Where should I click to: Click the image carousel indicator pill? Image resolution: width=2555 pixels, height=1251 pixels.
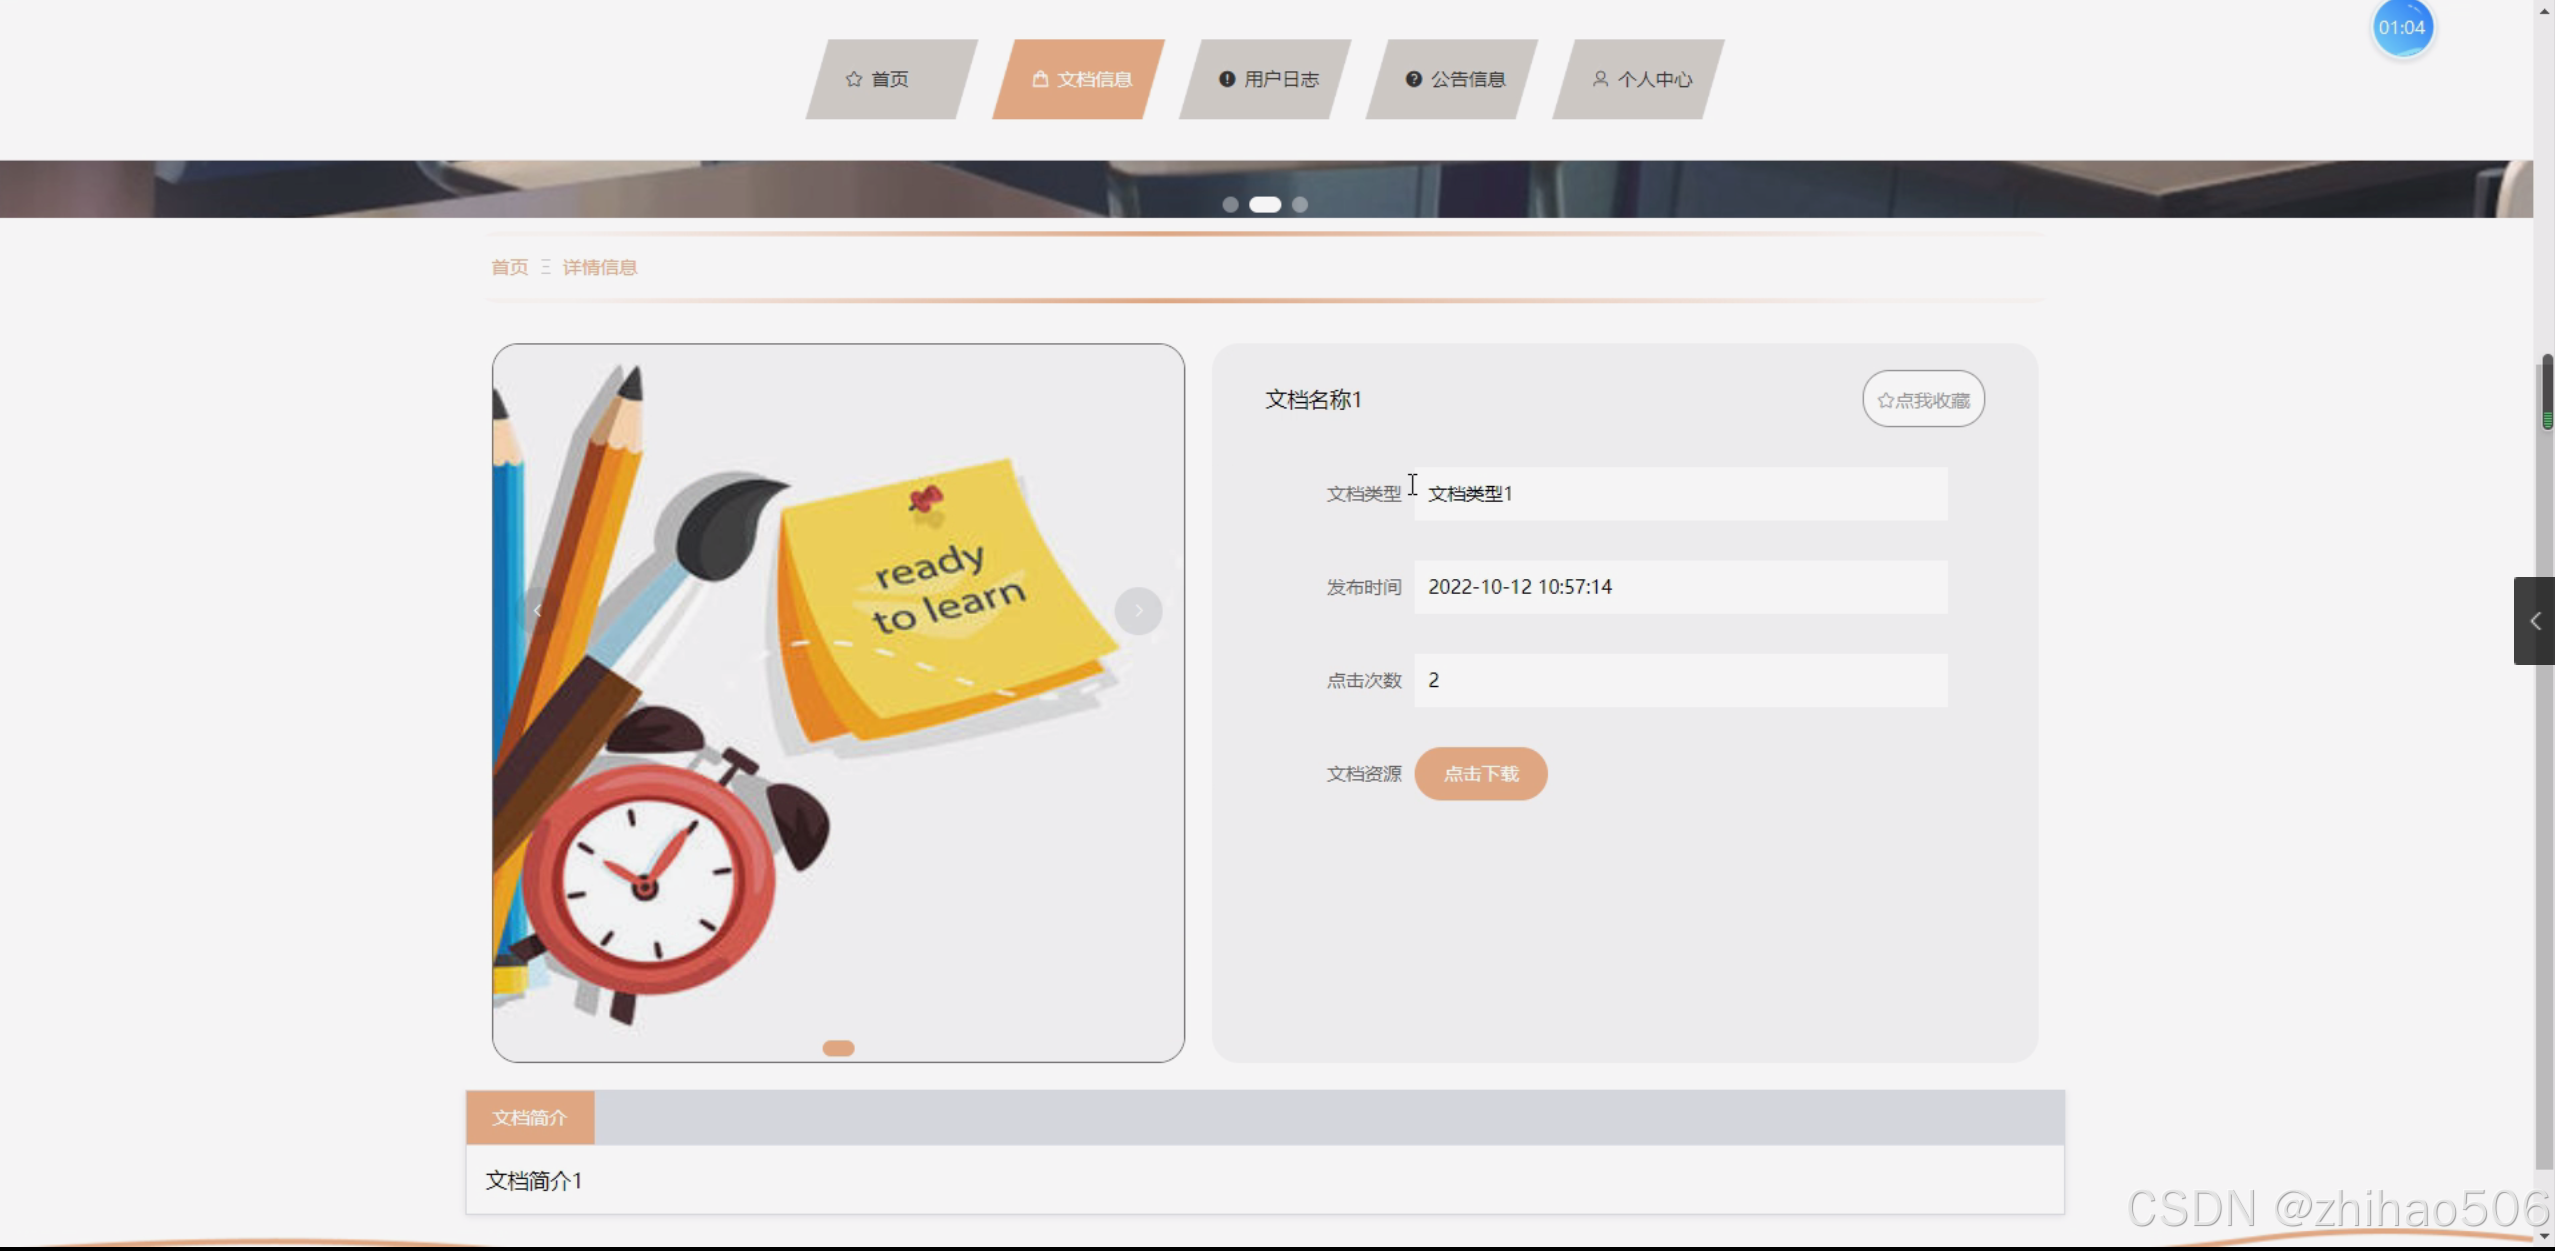(838, 1048)
